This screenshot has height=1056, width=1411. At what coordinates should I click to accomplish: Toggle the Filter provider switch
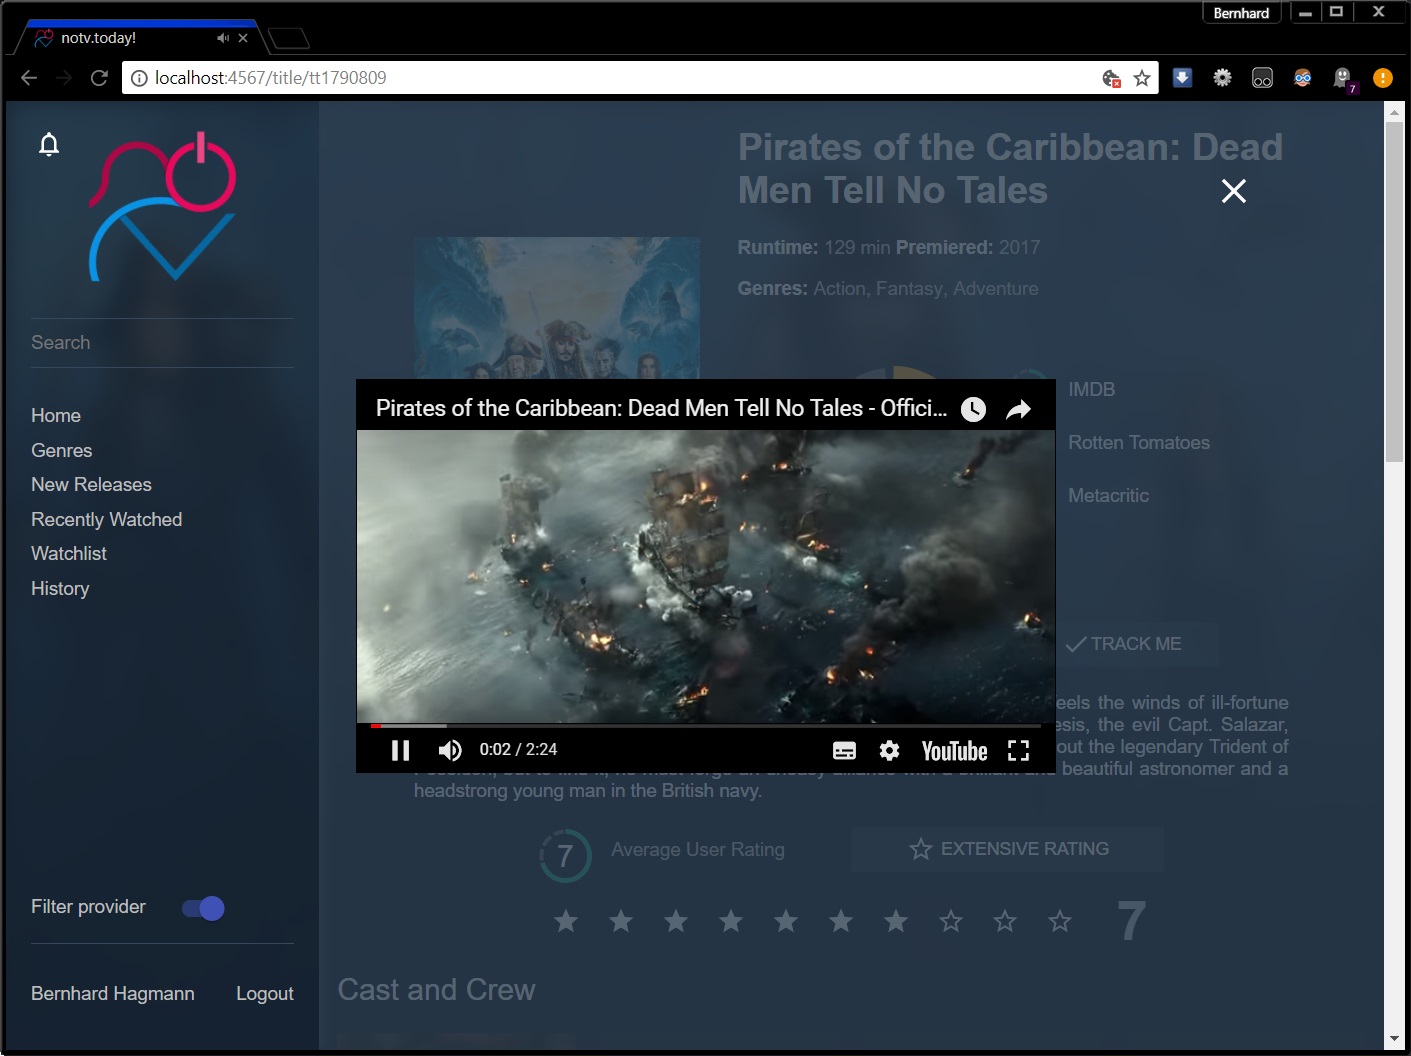203,908
